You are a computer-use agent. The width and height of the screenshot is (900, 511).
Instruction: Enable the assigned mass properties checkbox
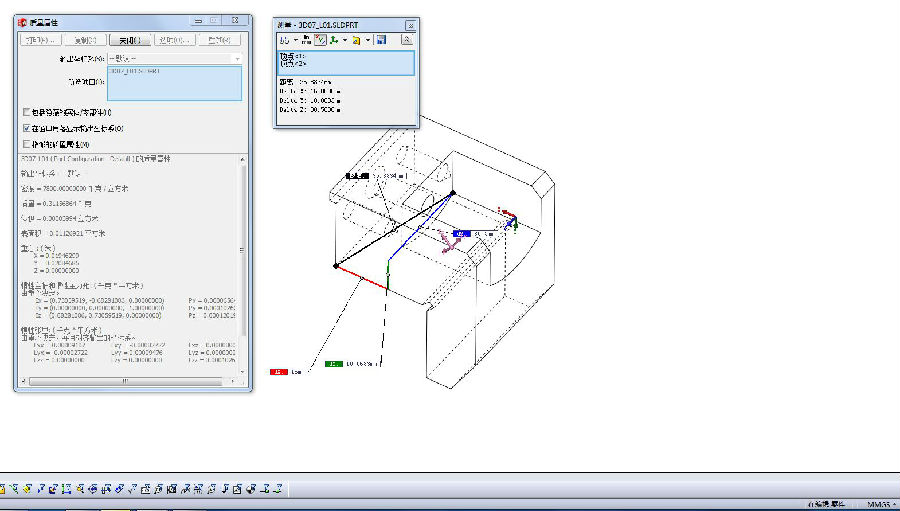pos(26,144)
